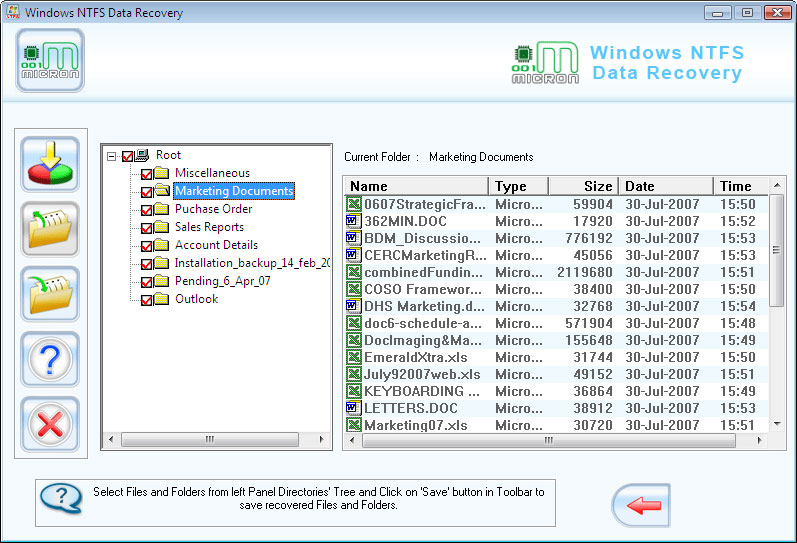The width and height of the screenshot is (797, 543).
Task: Select the Pending_6_Apr_07 folder label
Action: (223, 281)
